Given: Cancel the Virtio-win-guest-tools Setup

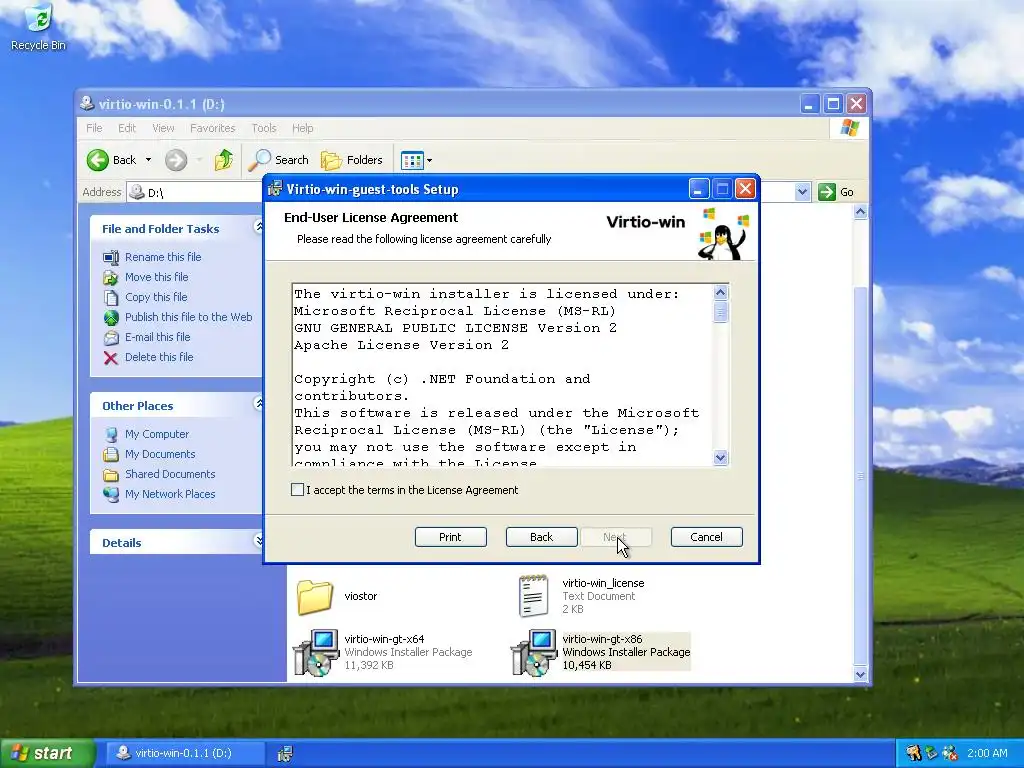Looking at the screenshot, I should coord(707,537).
